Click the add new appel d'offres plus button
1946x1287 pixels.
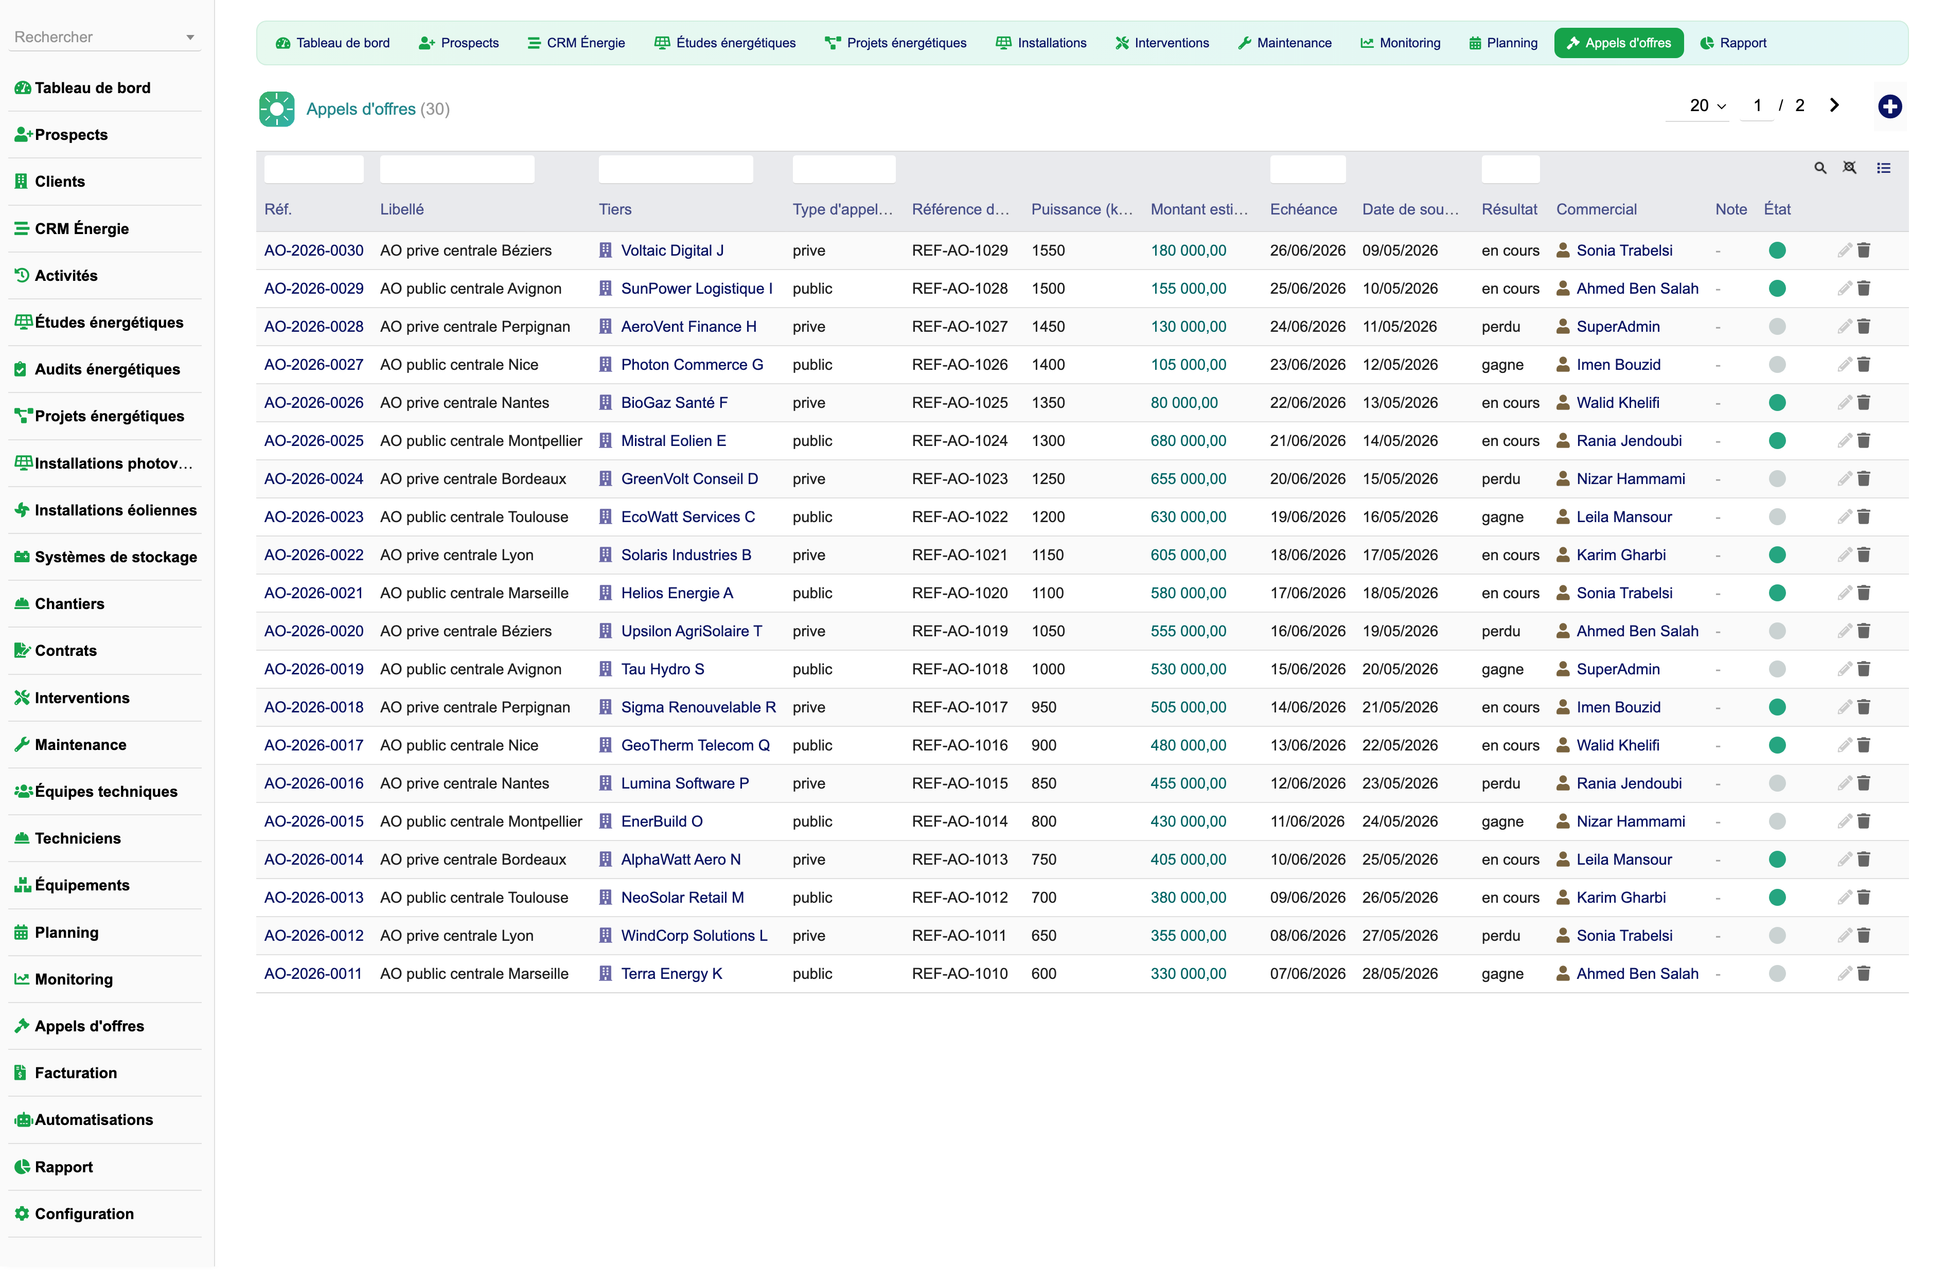(1889, 106)
